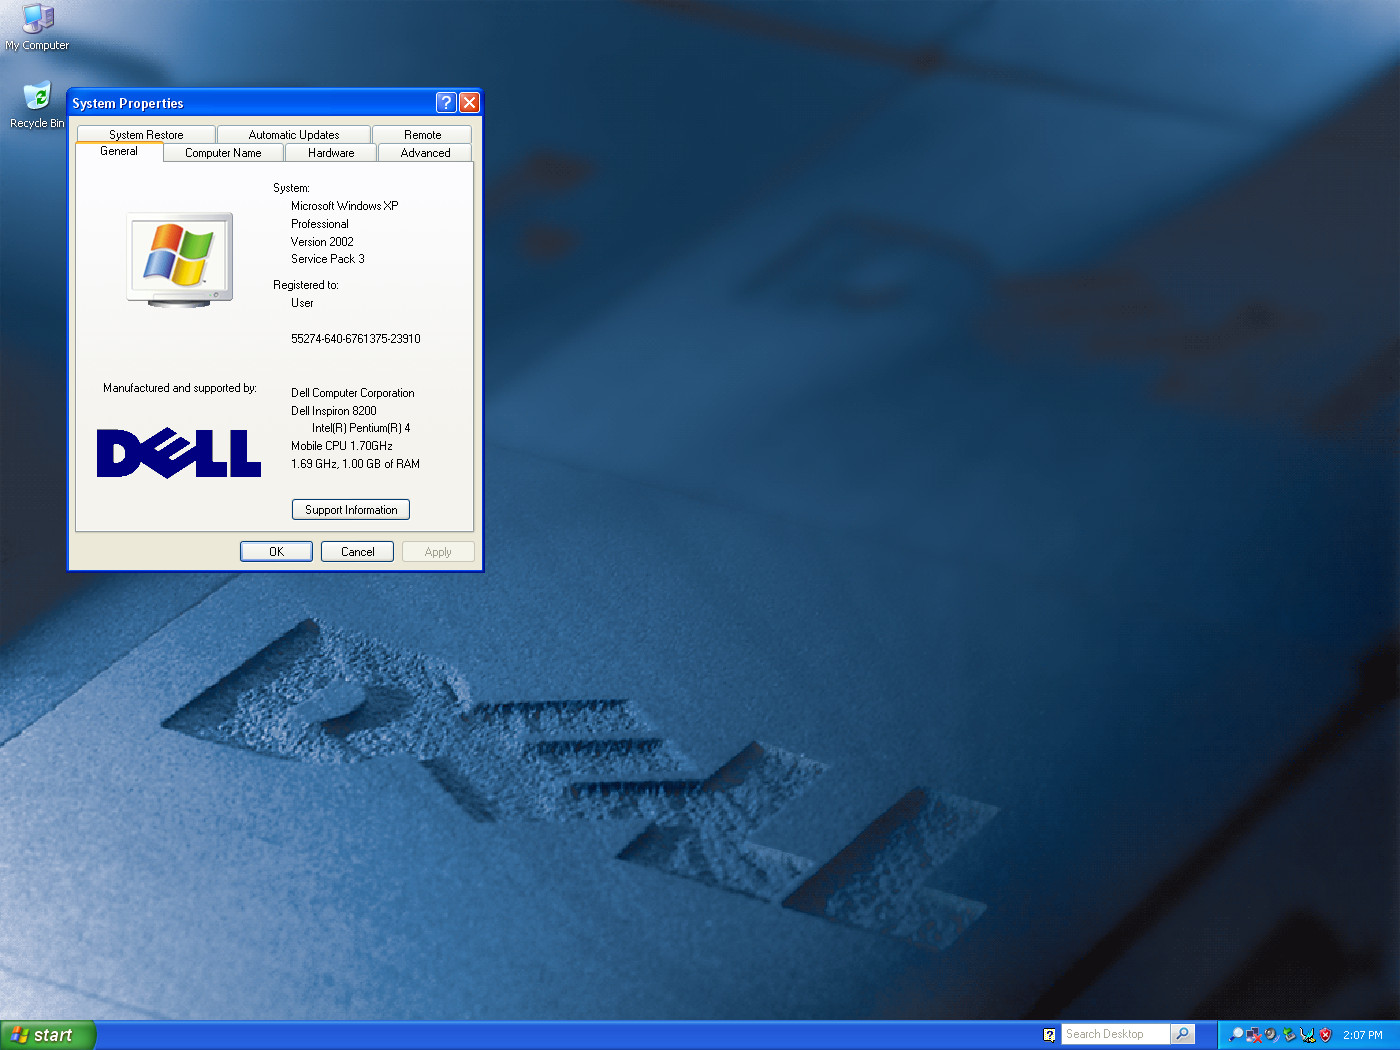Click the Search Desktop magnifier button

(1183, 1034)
